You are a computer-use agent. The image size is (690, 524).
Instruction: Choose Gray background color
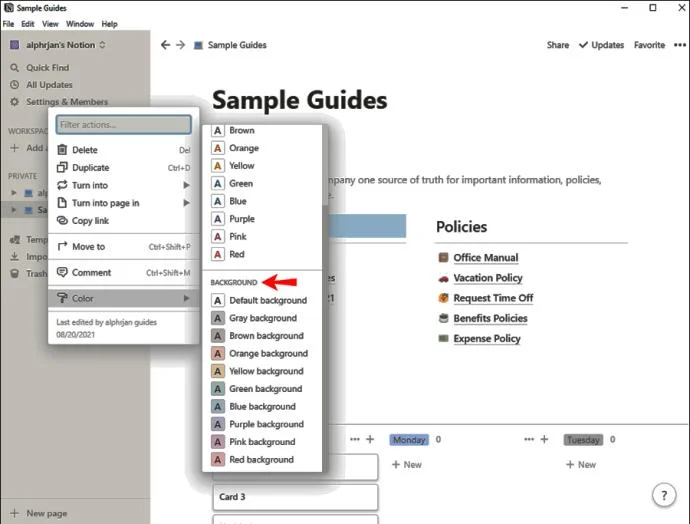coord(262,318)
